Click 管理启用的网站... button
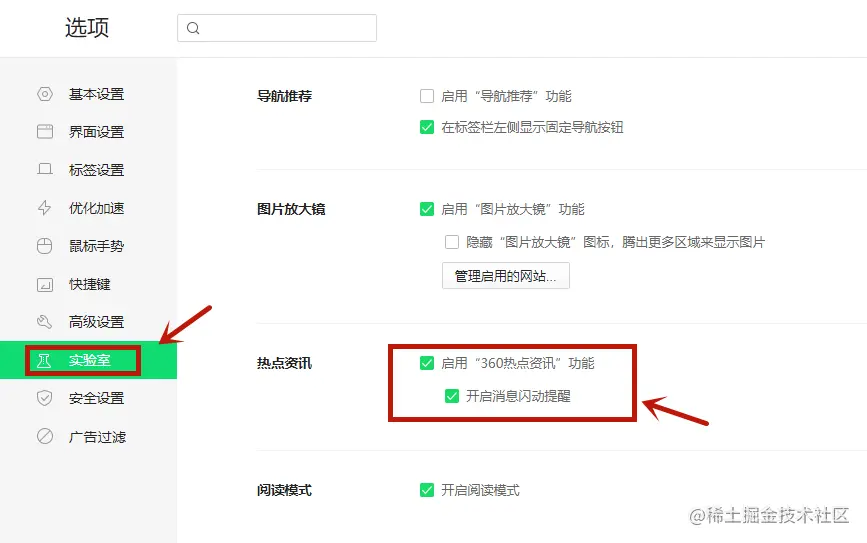 point(506,275)
